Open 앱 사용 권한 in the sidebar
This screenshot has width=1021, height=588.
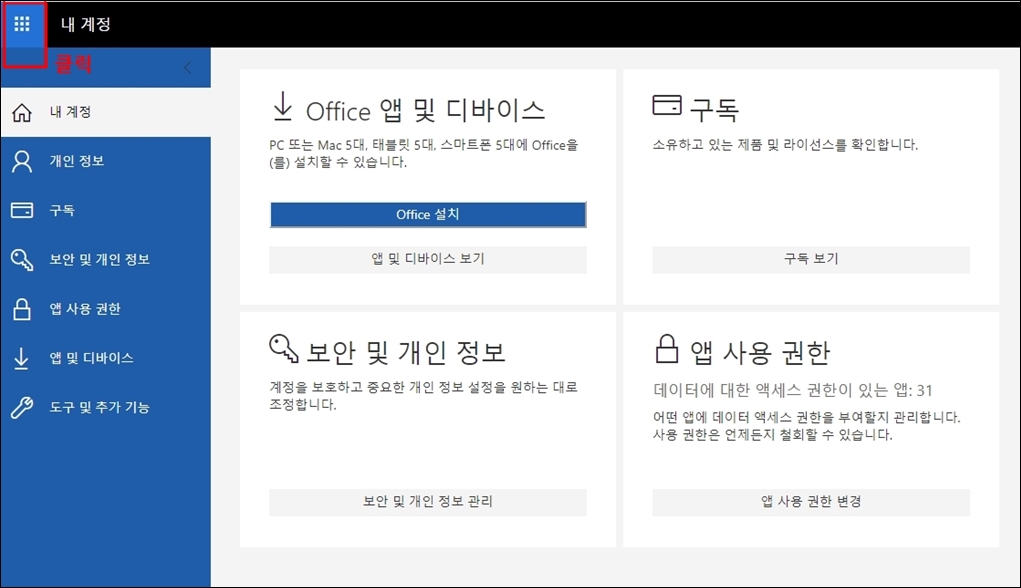tap(105, 309)
